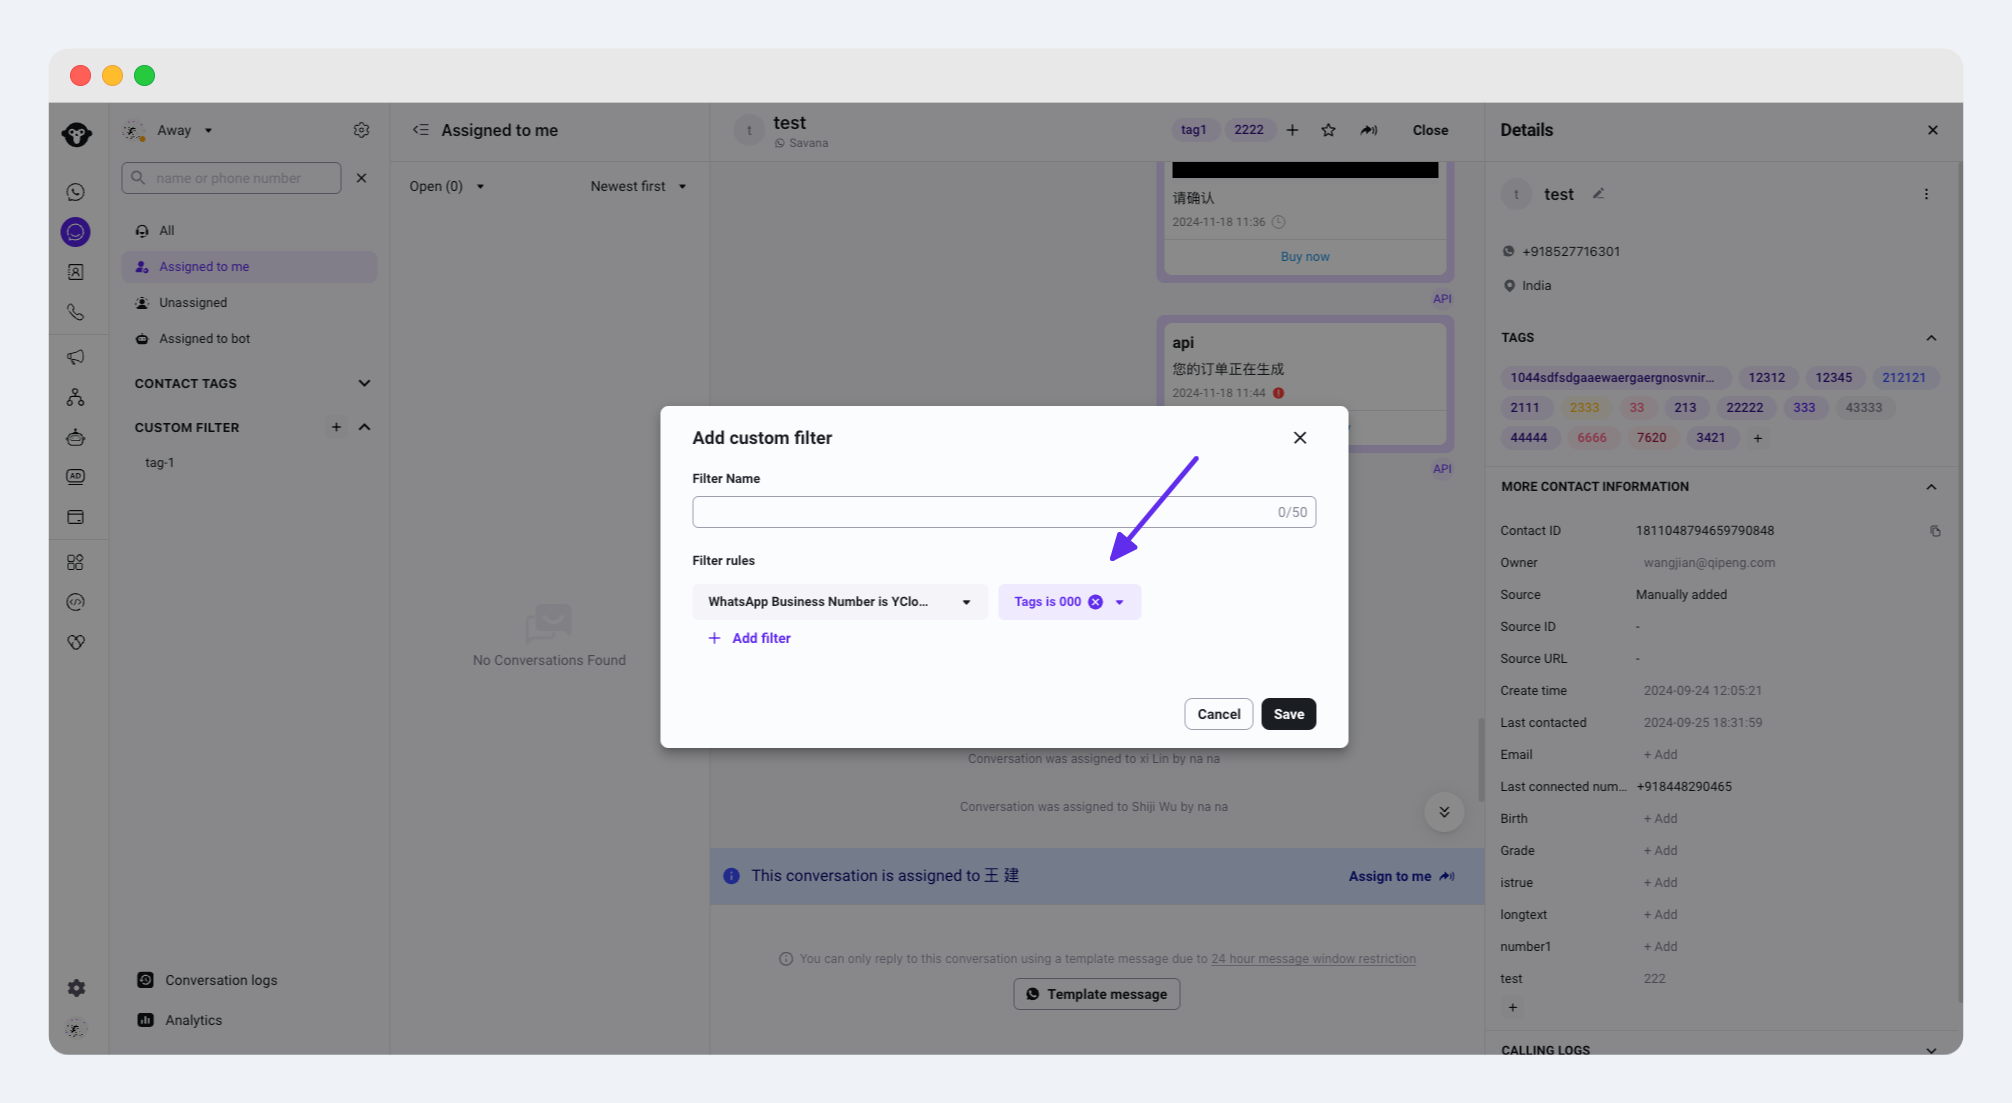2012x1103 pixels.
Task: Remove the Tags is 000 filter
Action: [1095, 602]
